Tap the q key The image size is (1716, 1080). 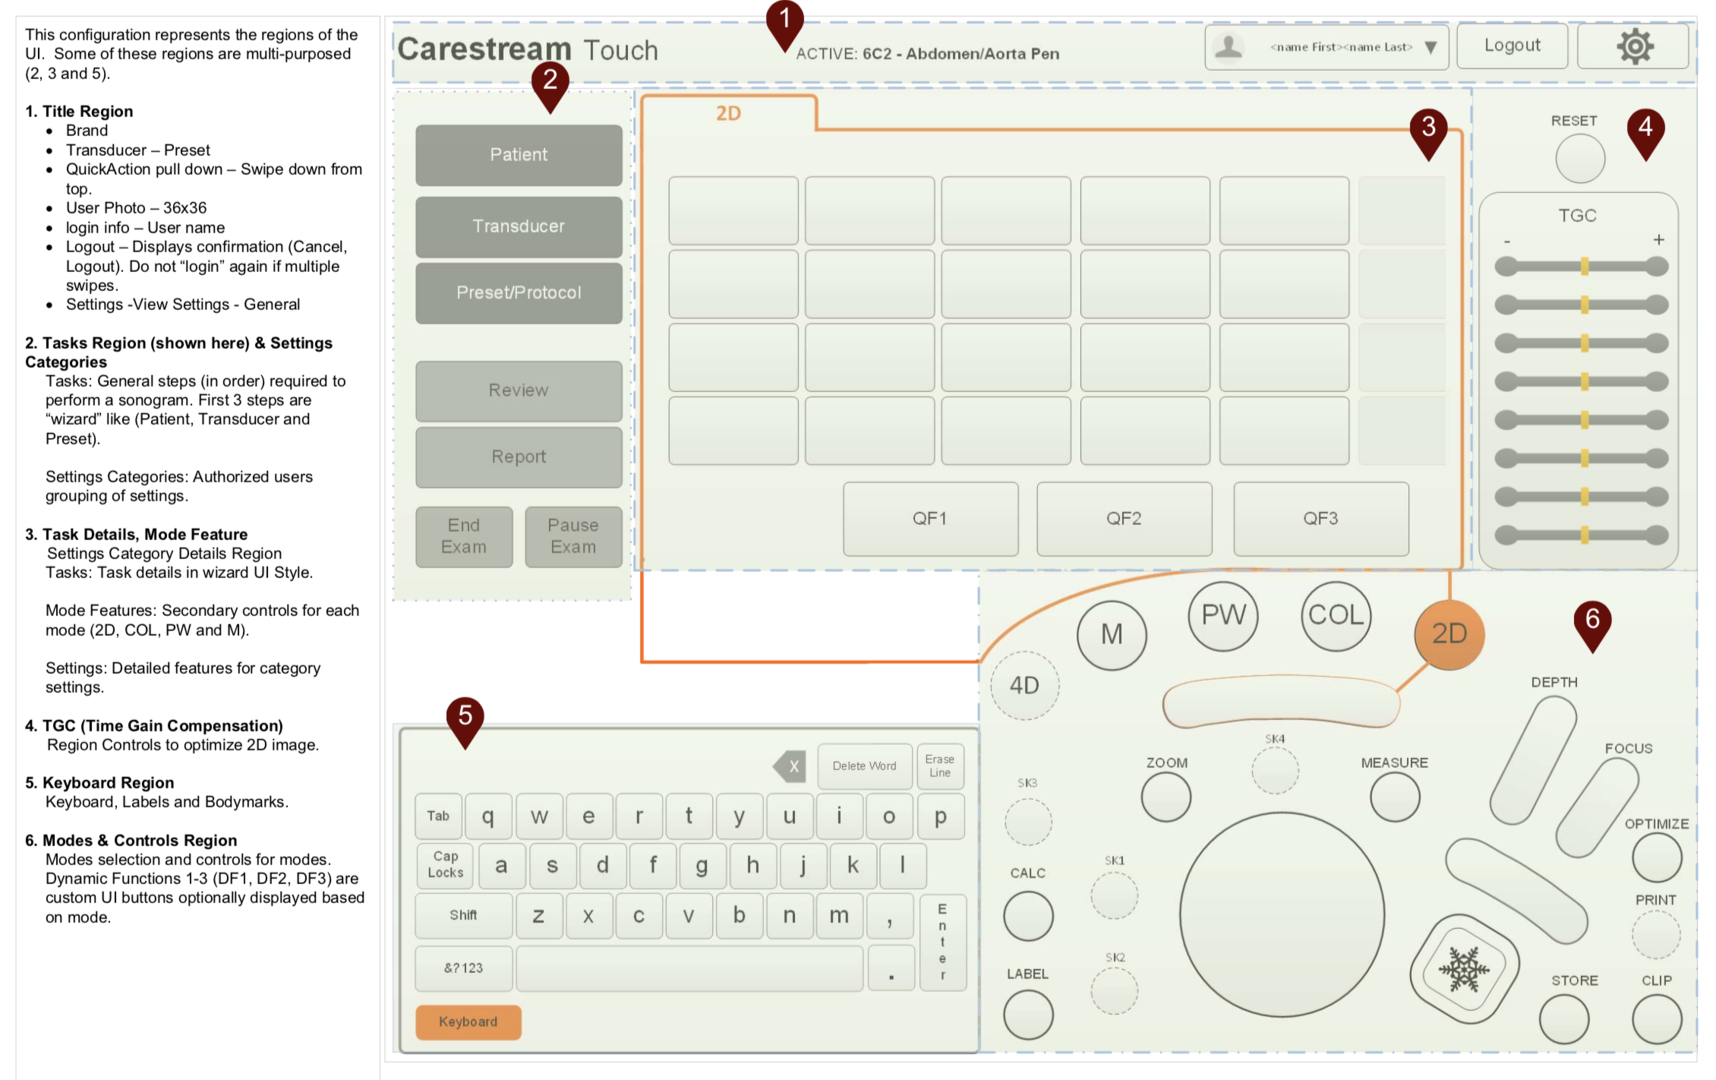488,815
